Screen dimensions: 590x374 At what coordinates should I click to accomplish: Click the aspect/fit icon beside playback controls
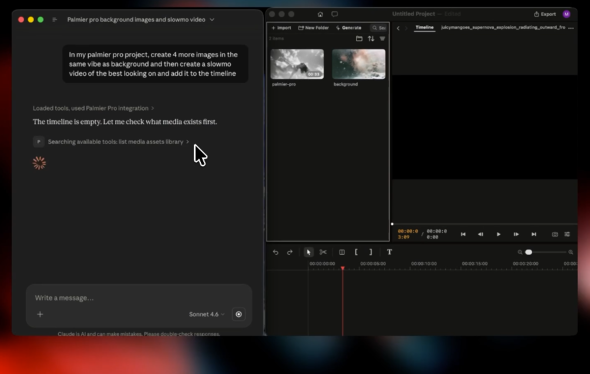pos(555,234)
